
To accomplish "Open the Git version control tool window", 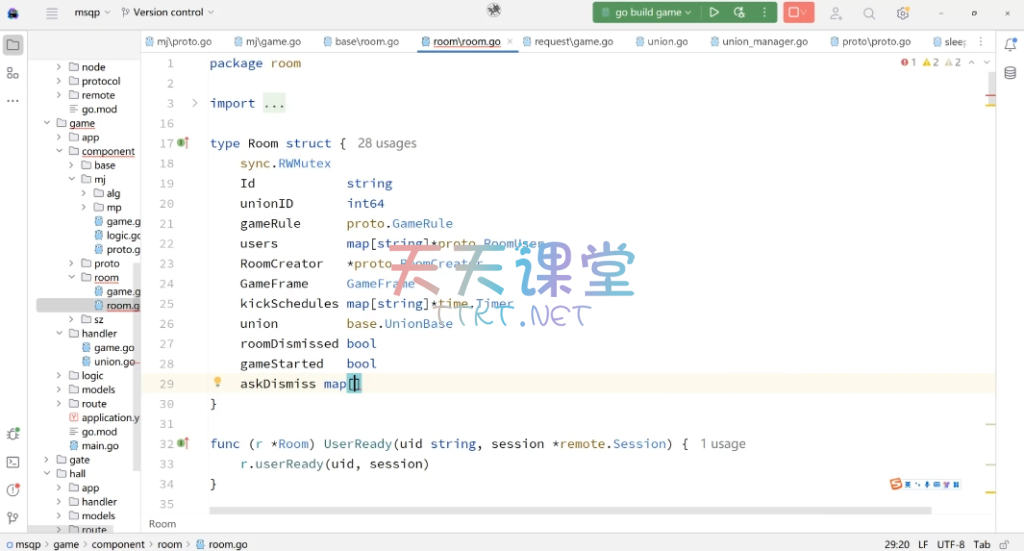I will coord(13,518).
